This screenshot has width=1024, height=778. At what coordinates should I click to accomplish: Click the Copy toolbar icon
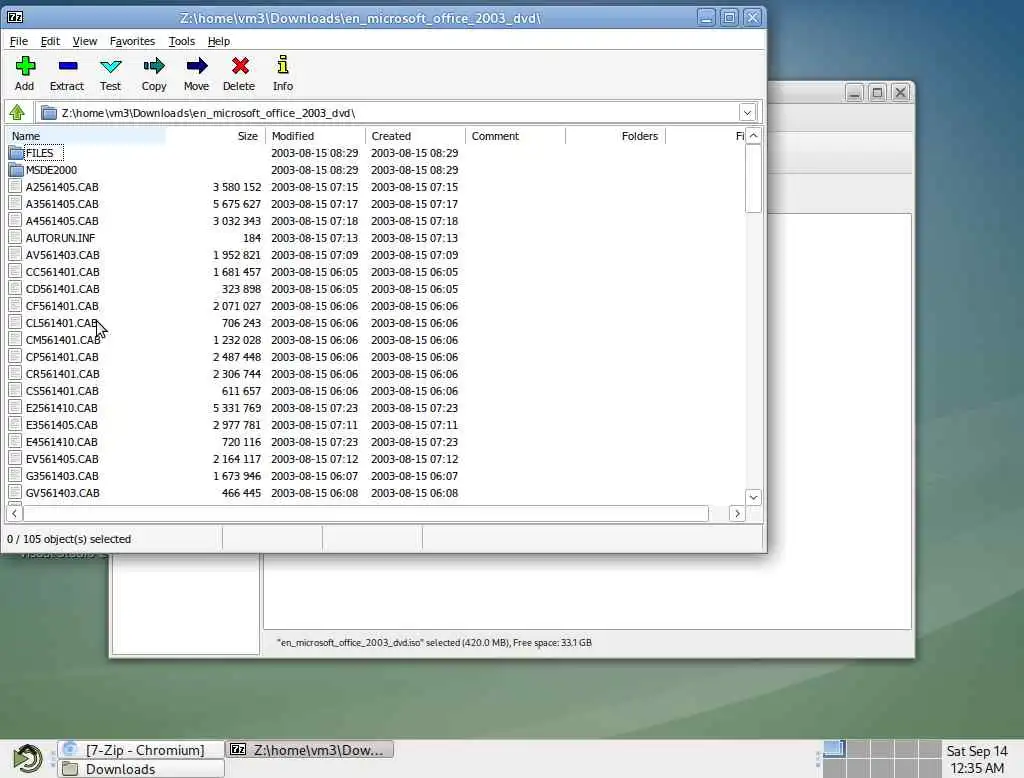click(154, 66)
